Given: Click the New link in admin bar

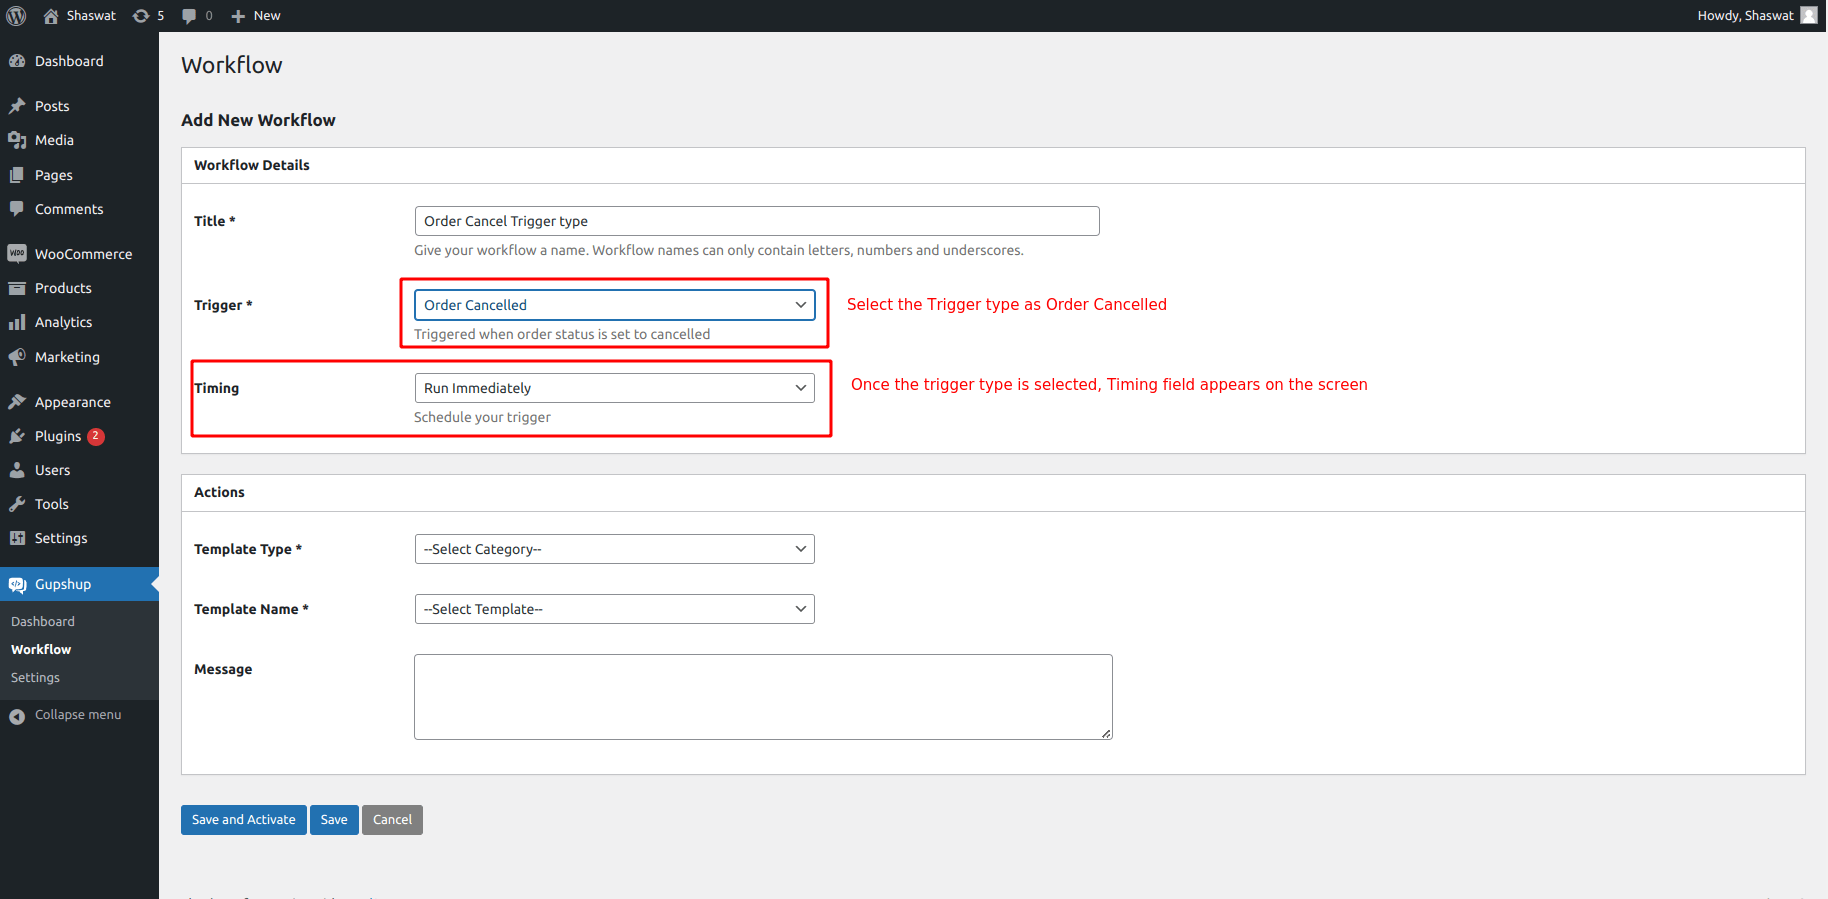Looking at the screenshot, I should [267, 16].
